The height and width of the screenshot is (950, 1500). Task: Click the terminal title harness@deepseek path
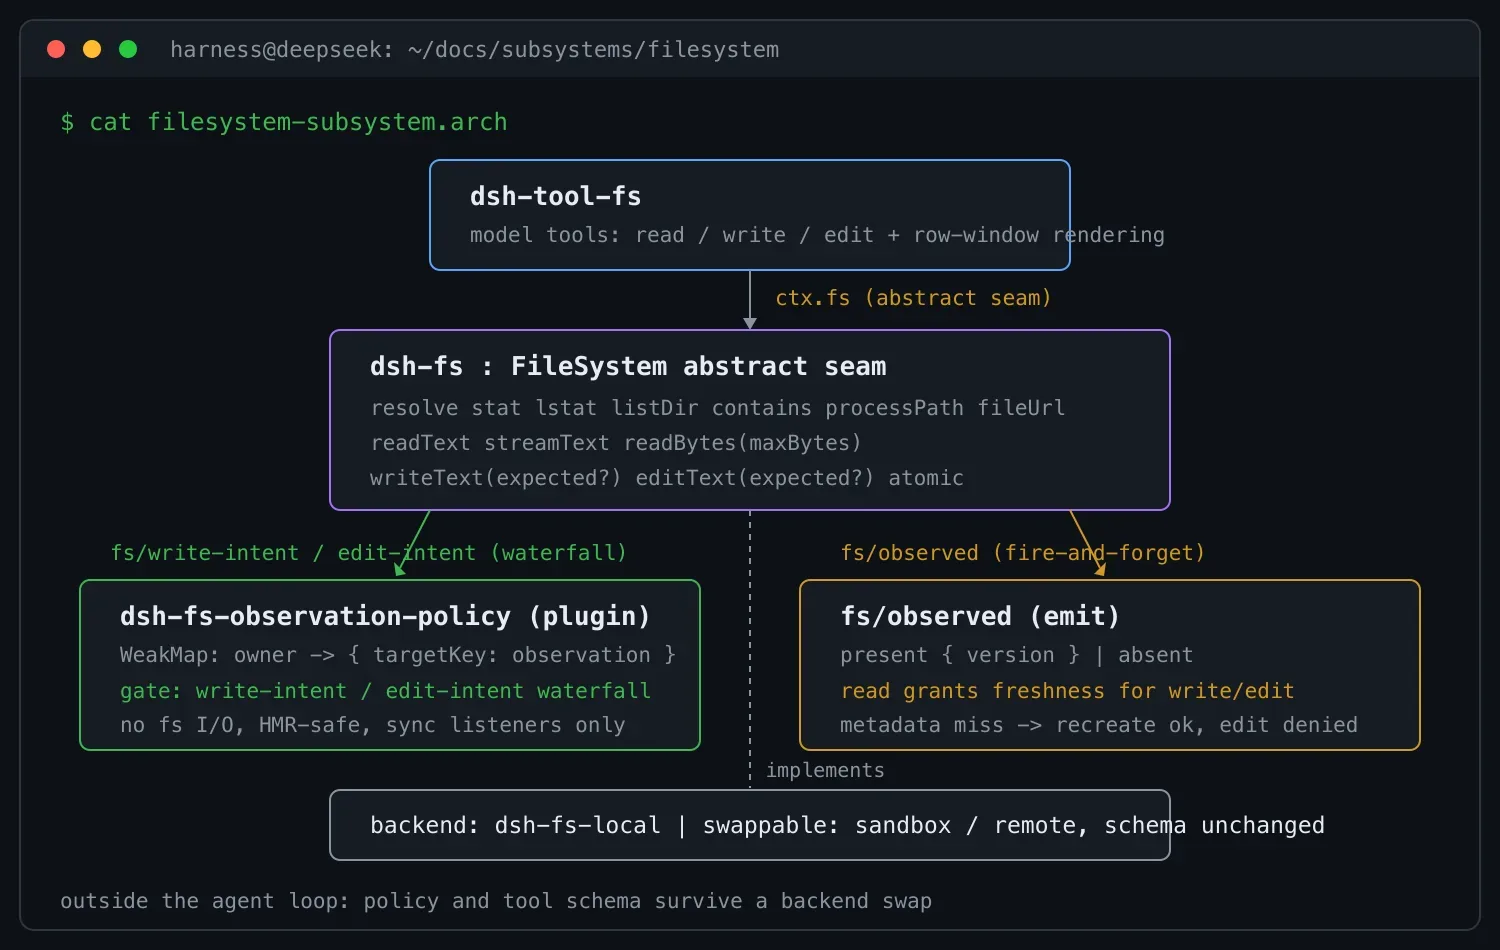[x=474, y=50]
